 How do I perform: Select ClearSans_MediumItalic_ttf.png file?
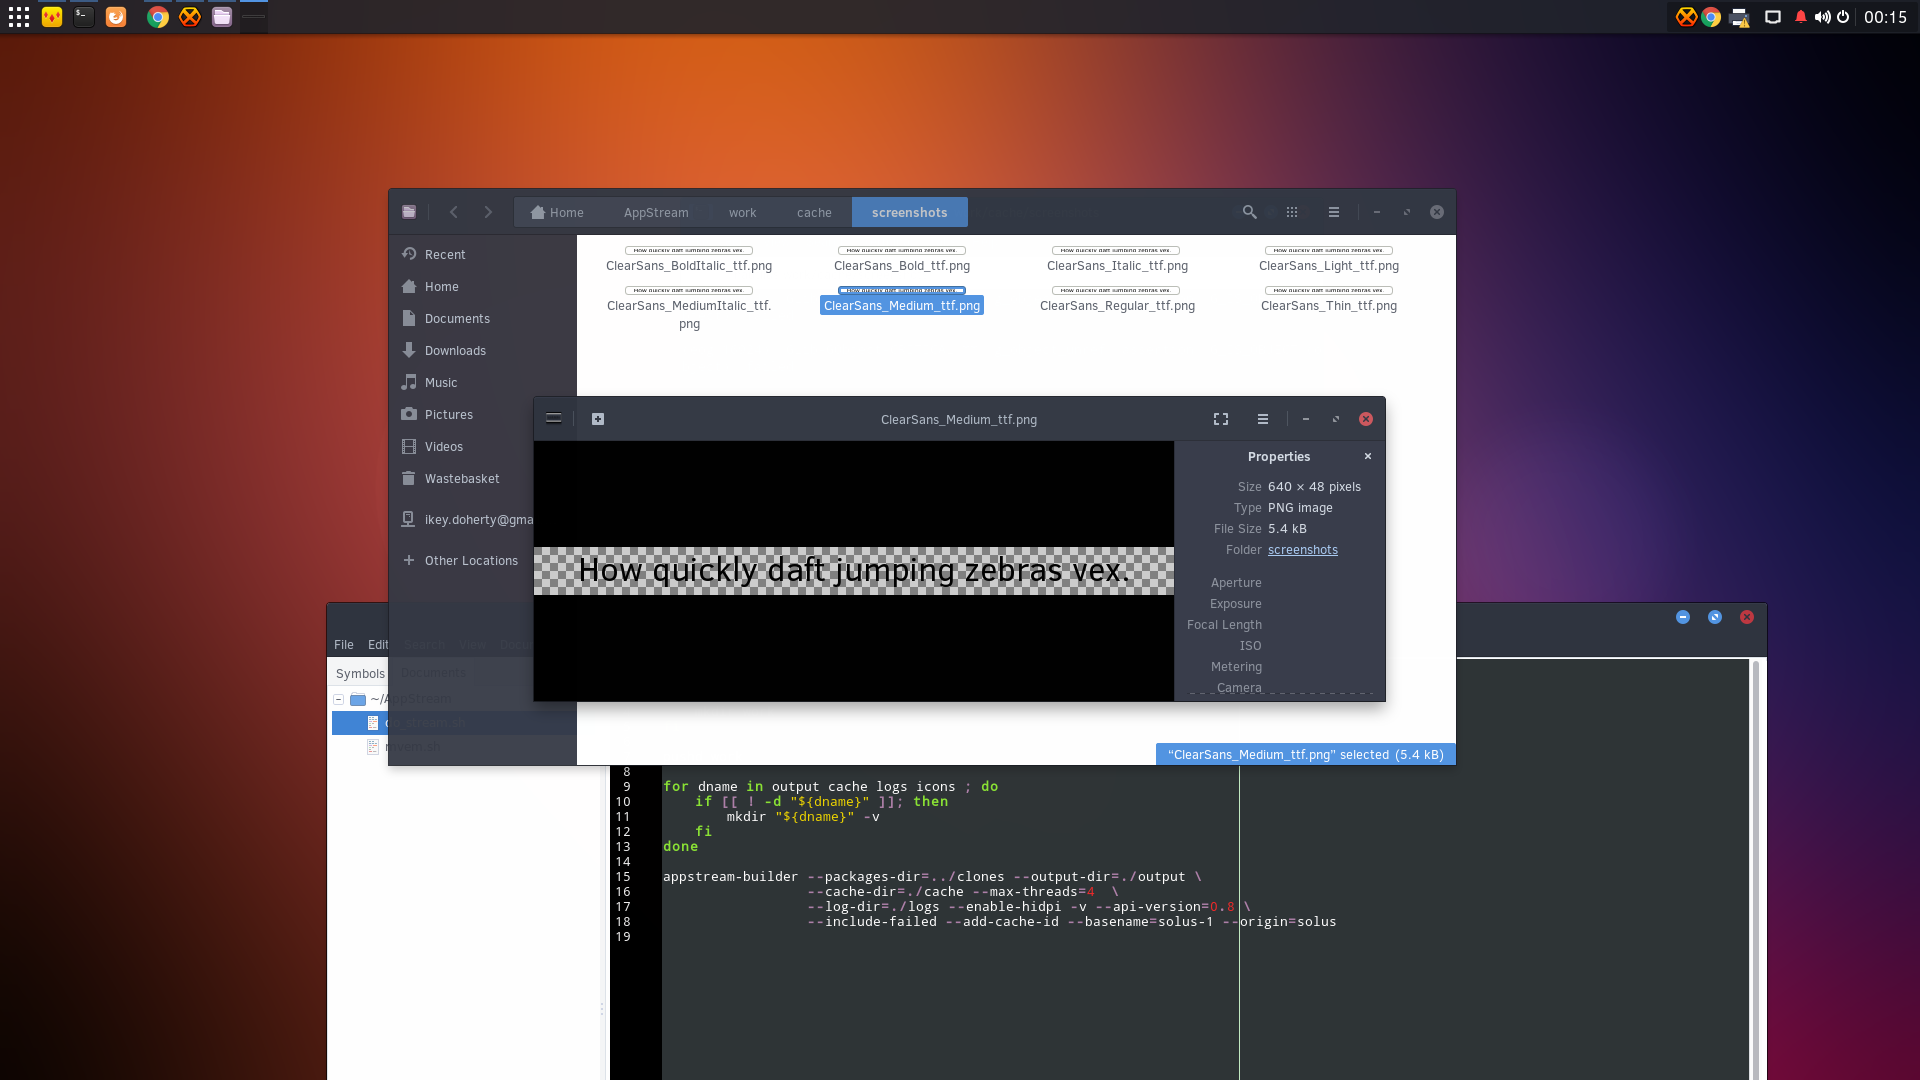coord(689,308)
